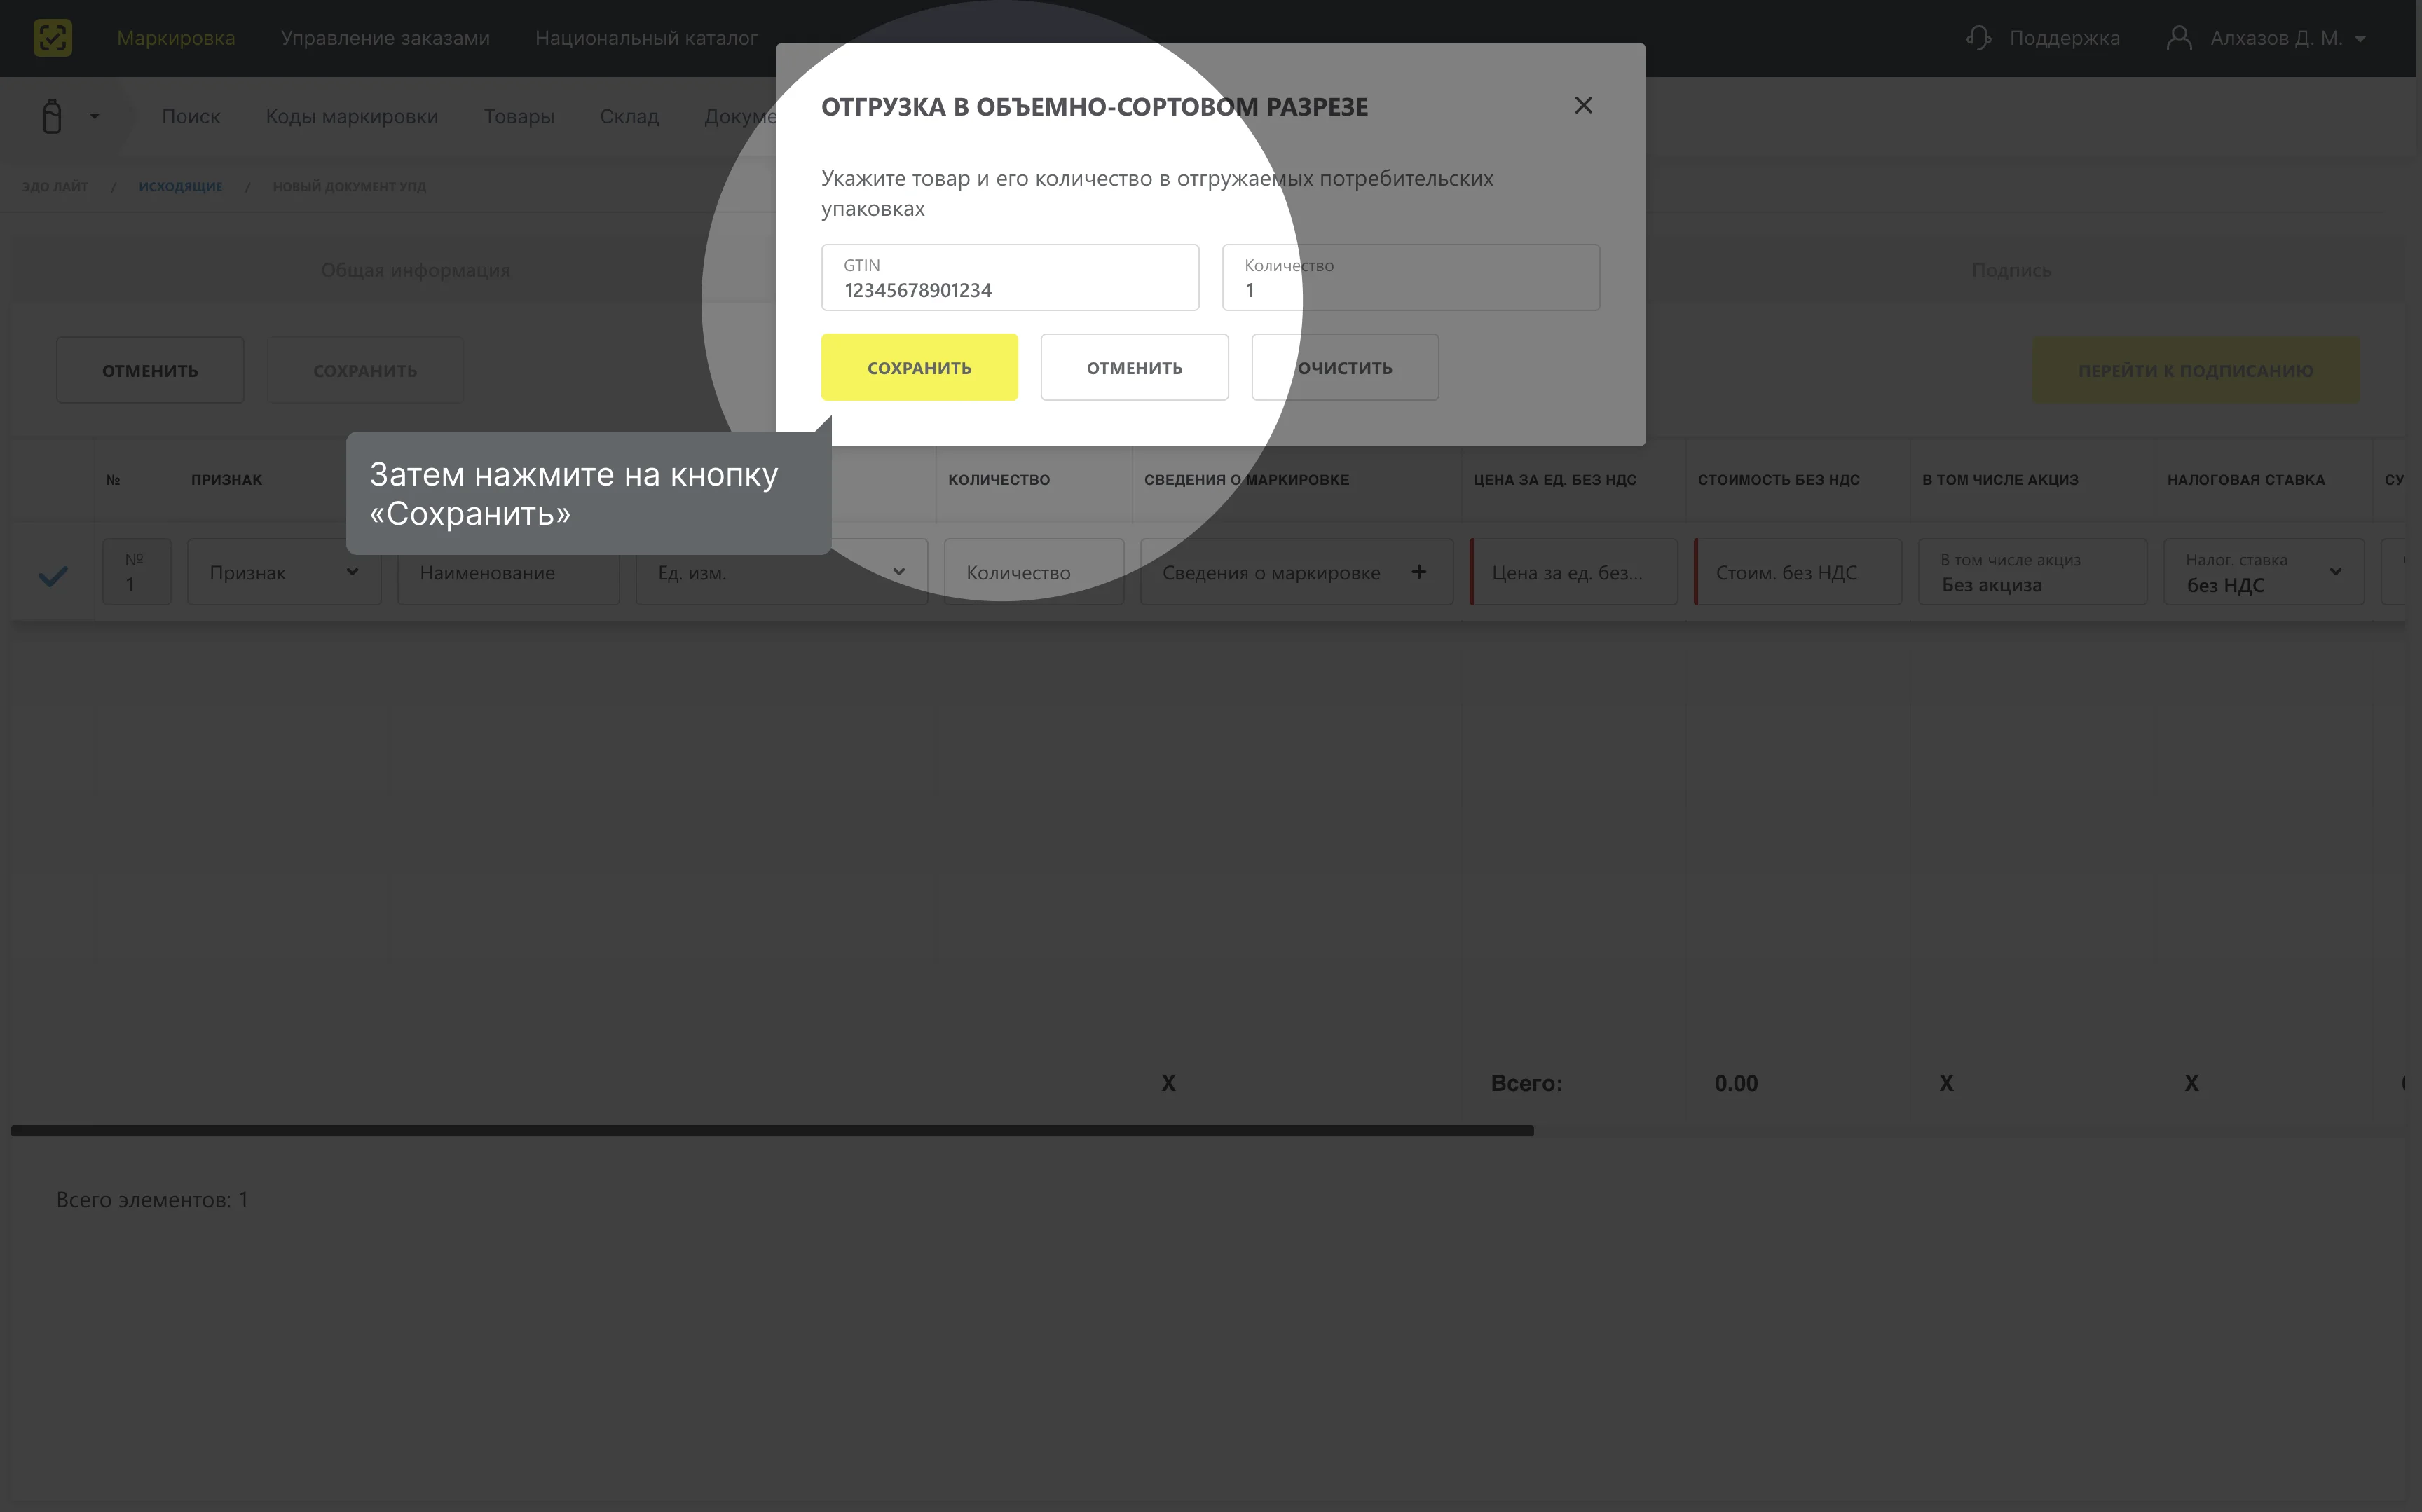The image size is (2422, 1512).
Task: Open Управление заказами menu item
Action: pos(385,38)
